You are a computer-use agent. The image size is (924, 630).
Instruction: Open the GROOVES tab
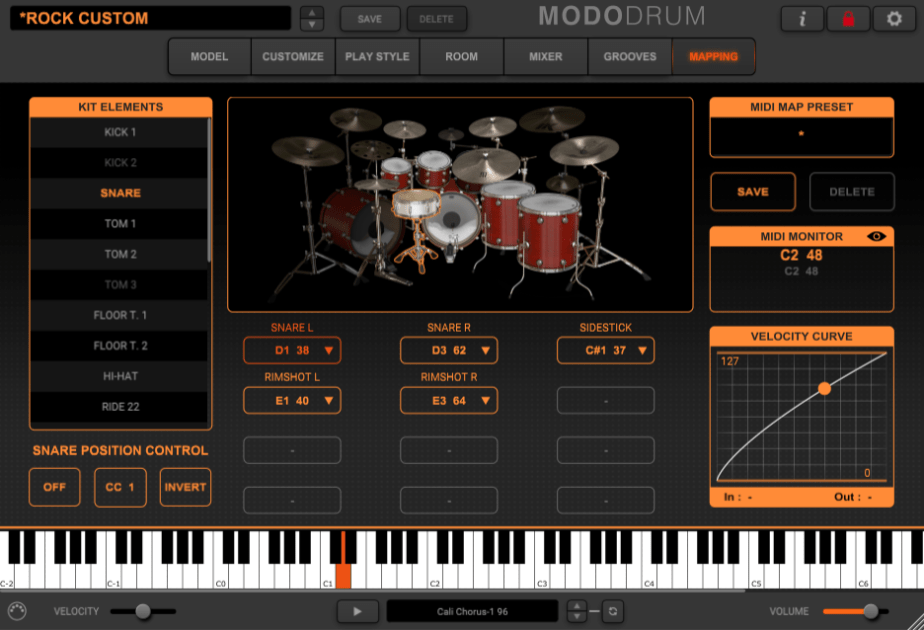[x=630, y=57]
